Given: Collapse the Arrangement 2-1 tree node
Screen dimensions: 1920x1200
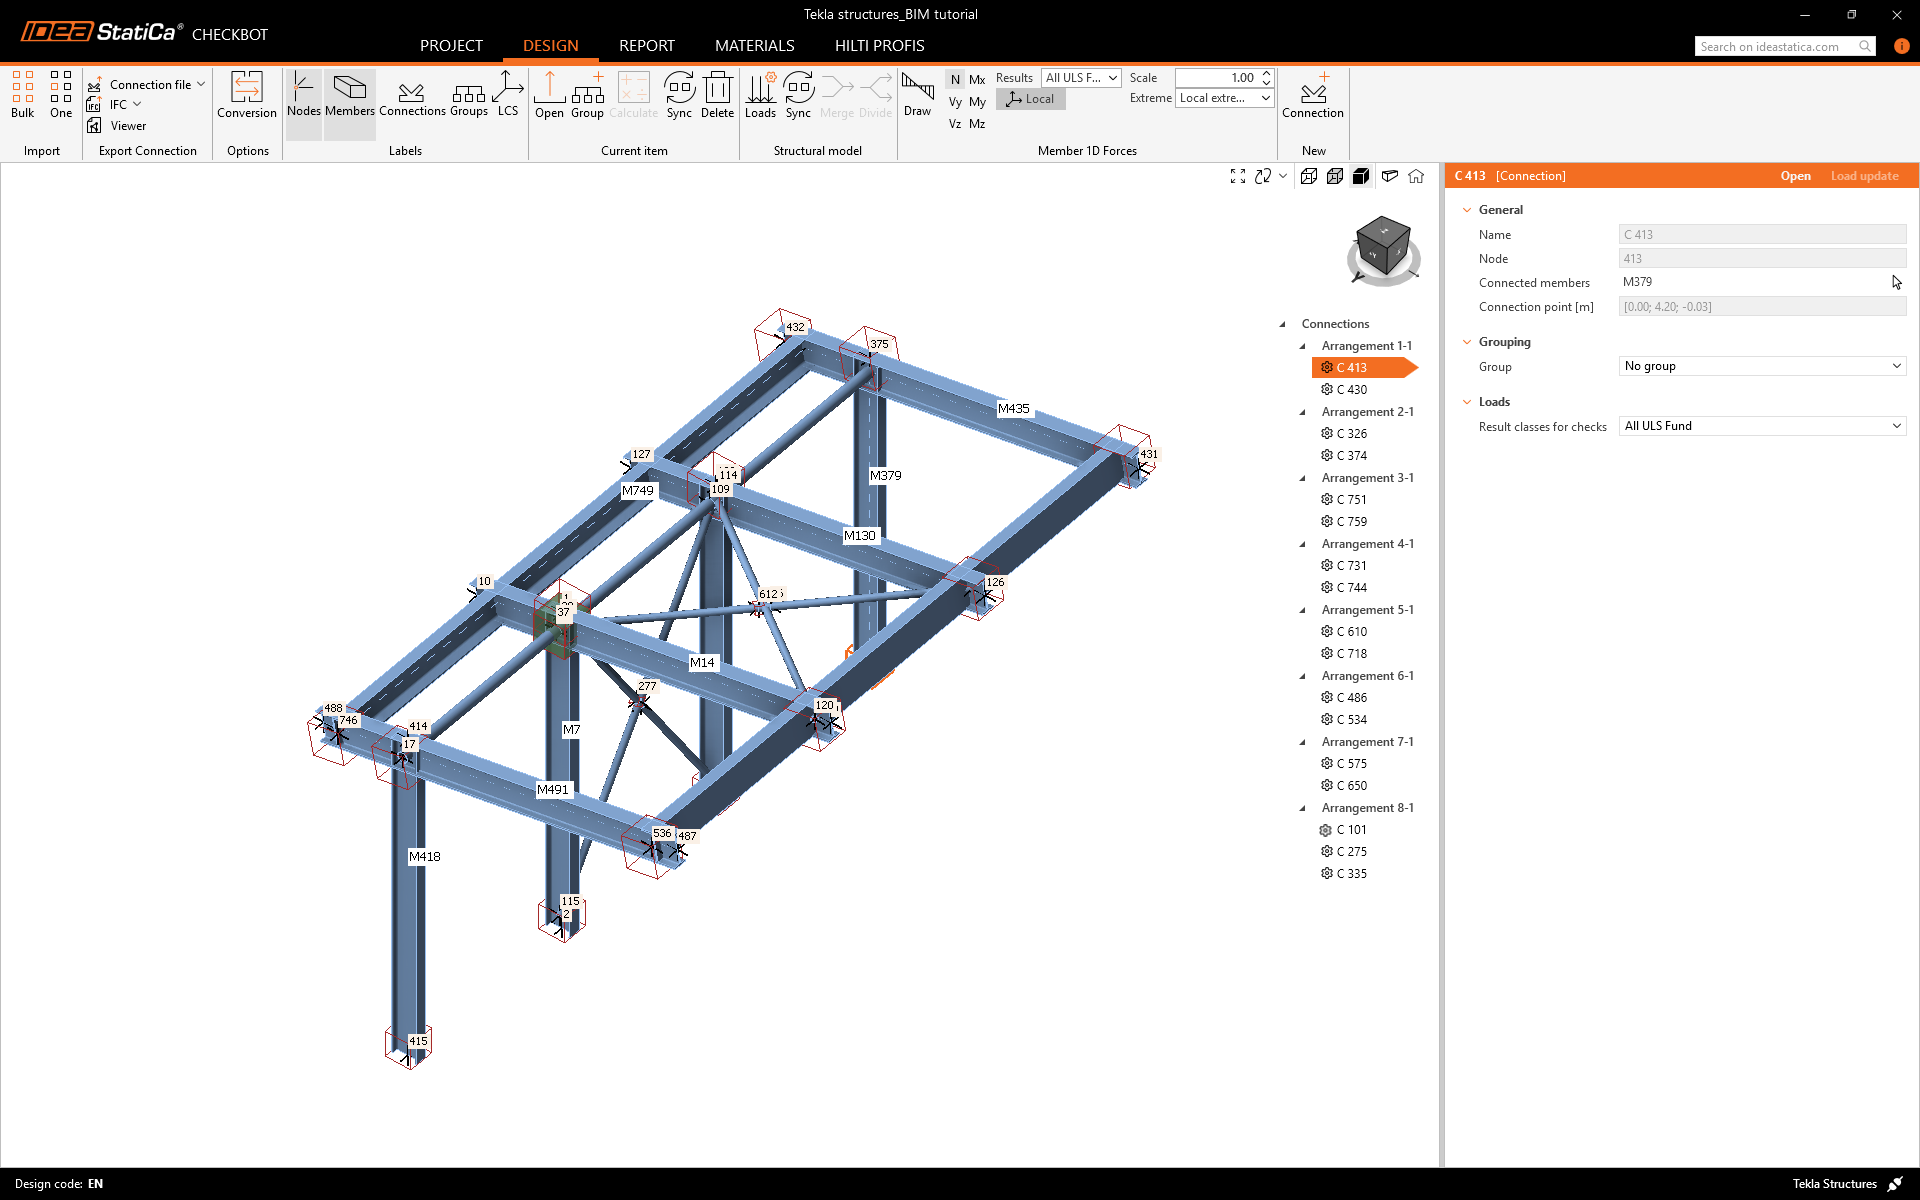Looking at the screenshot, I should [x=1302, y=412].
